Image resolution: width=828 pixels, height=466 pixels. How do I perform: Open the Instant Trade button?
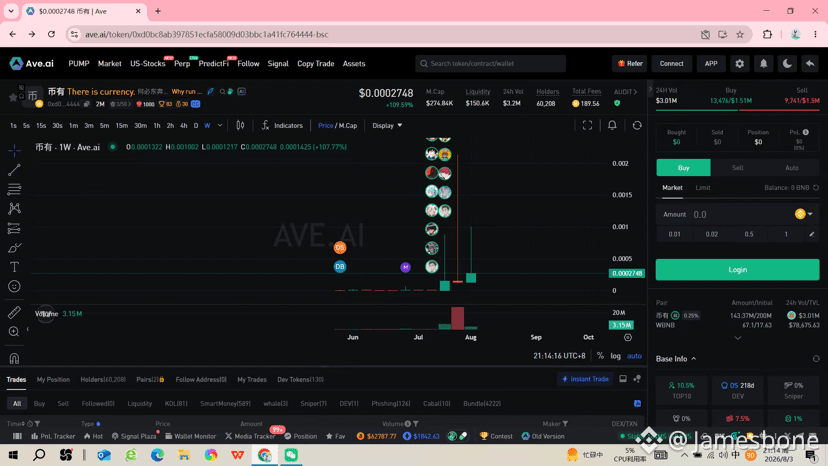point(585,379)
